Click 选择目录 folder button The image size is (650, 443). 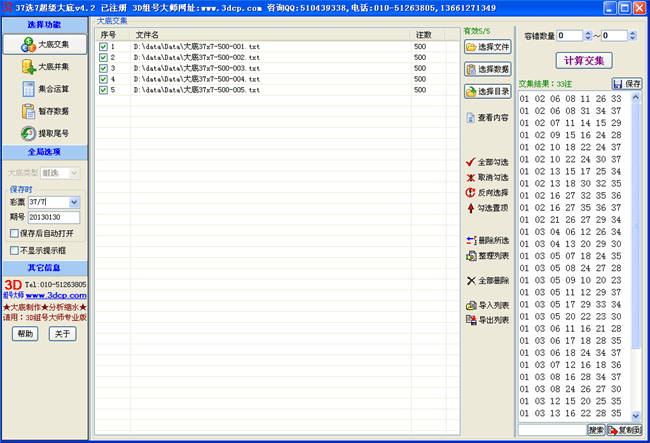point(488,91)
